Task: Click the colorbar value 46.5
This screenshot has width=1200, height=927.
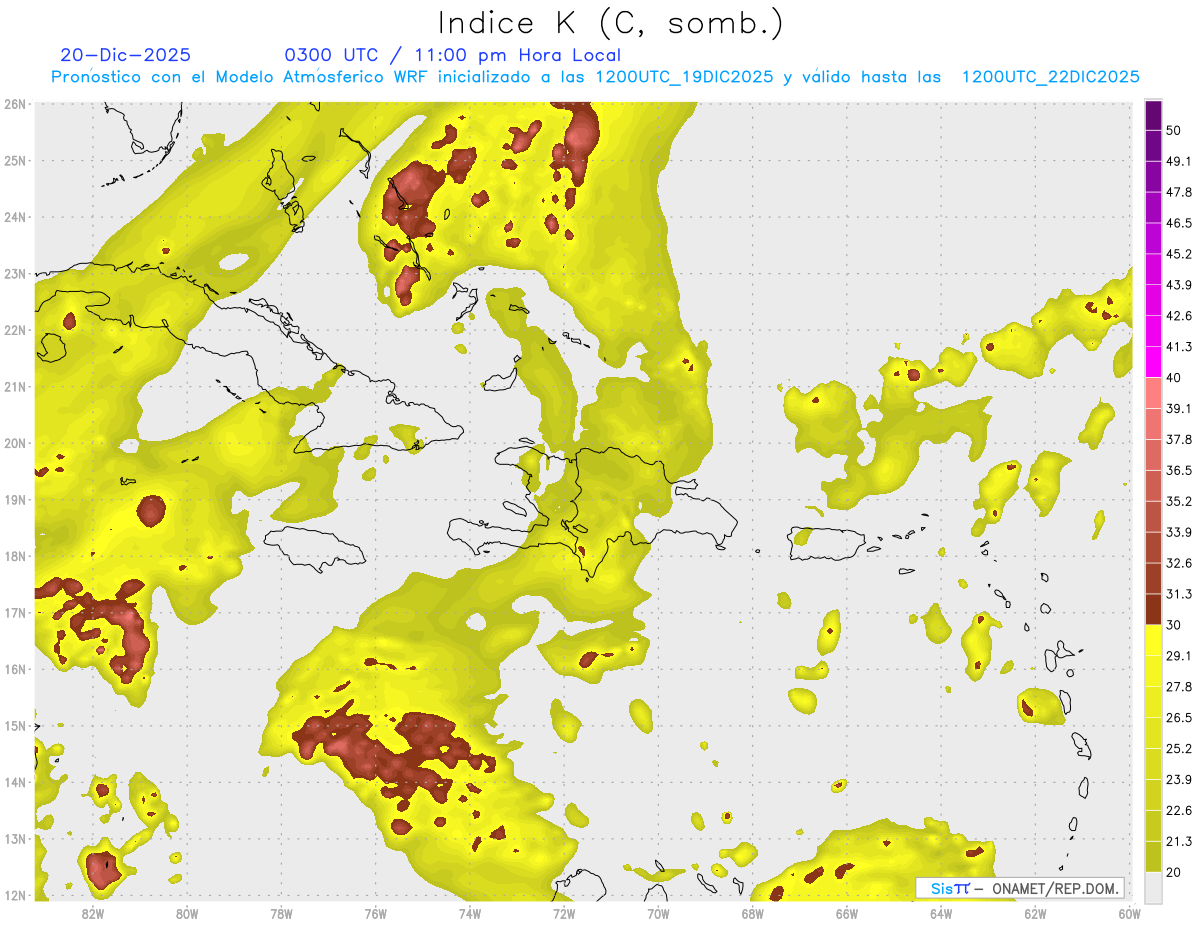Action: 1179,223
